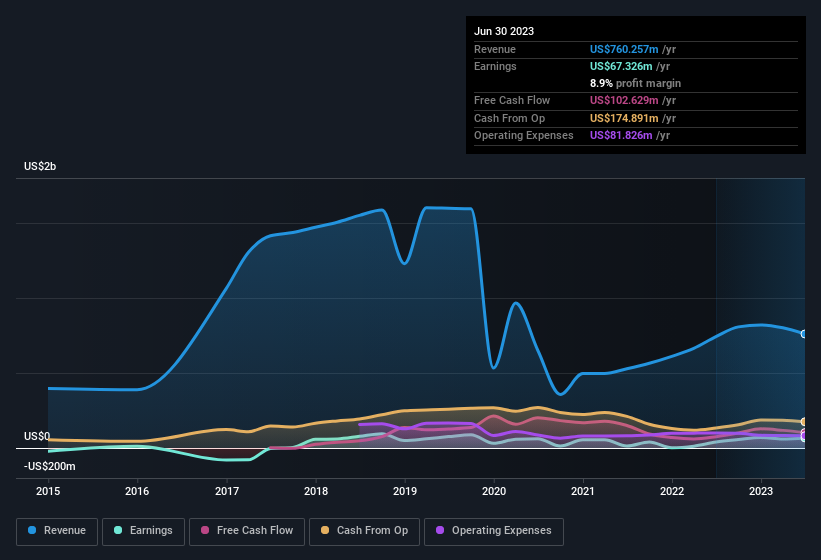
Task: Click the orange Cash From Op dot
Action: pos(325,530)
